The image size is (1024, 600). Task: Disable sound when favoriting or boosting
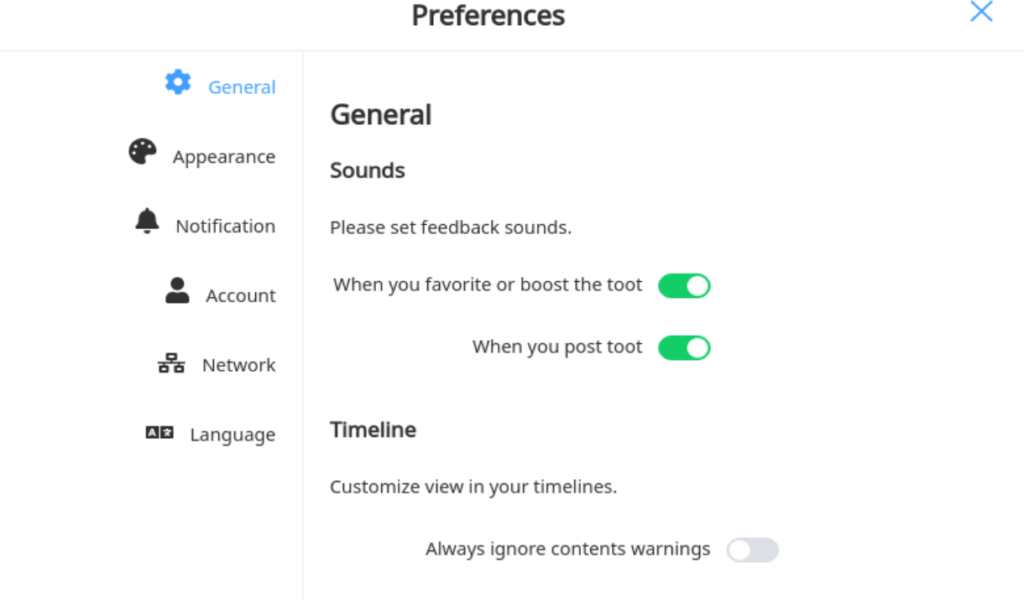point(684,286)
